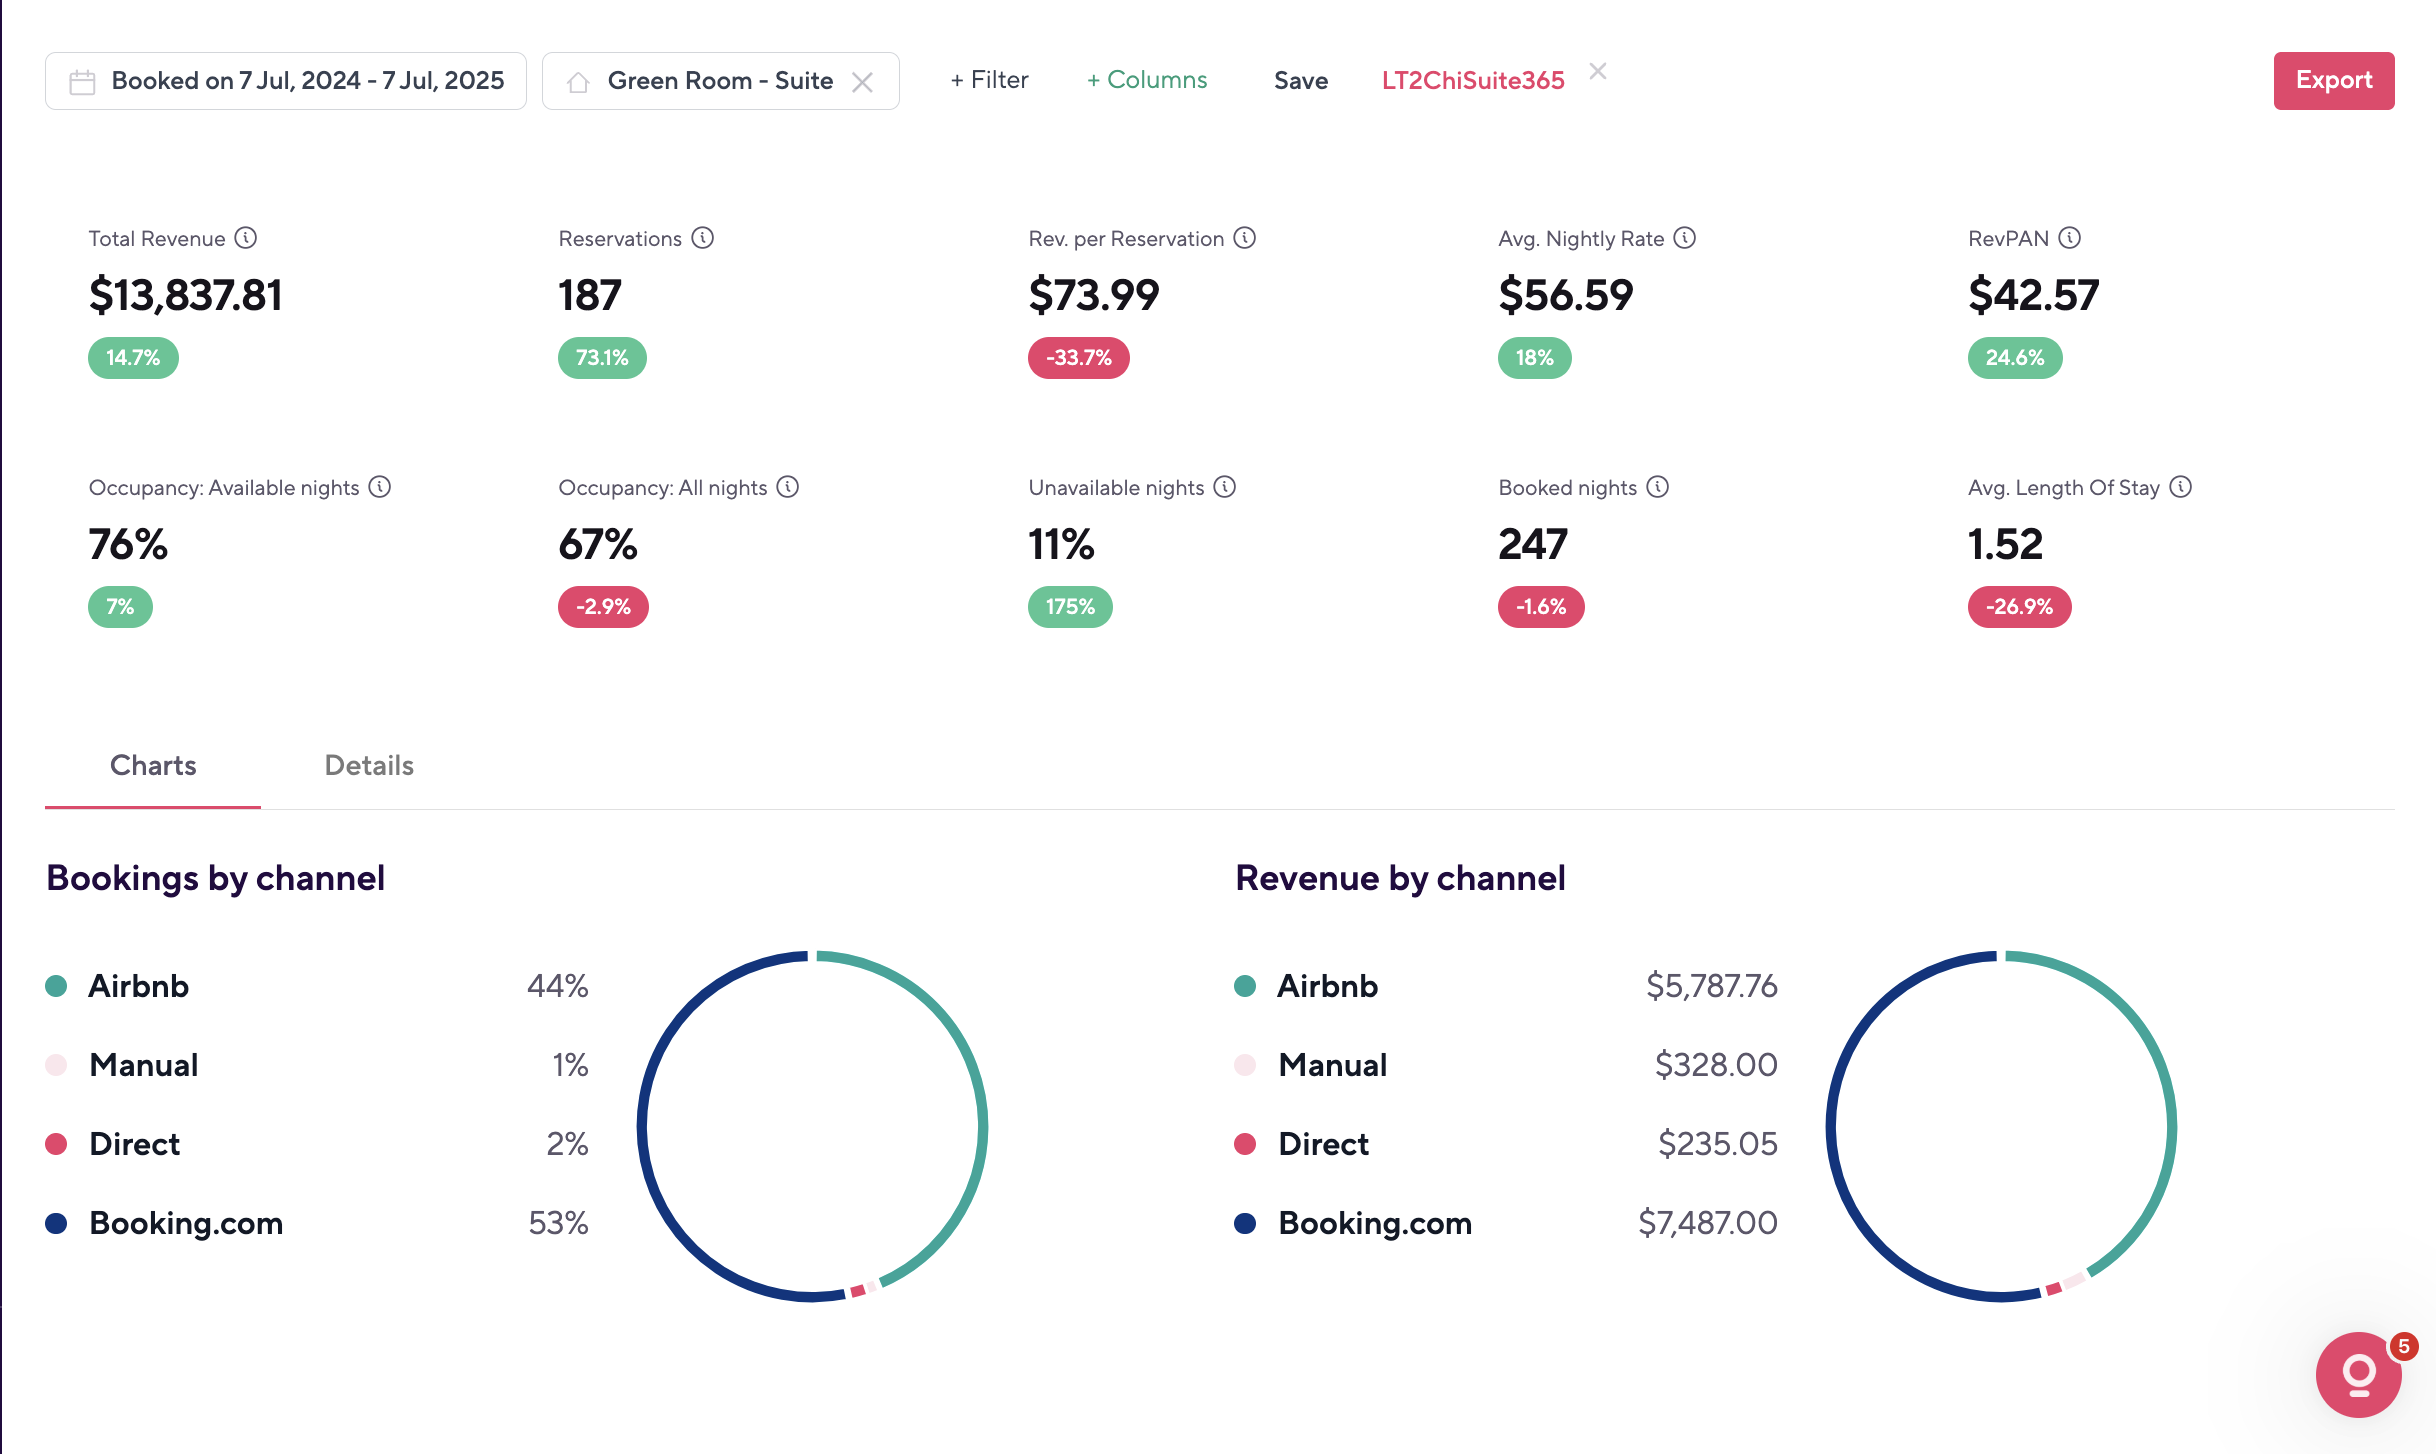Add a new filter
Screen dimensions: 2436x1454
pyautogui.click(x=989, y=80)
